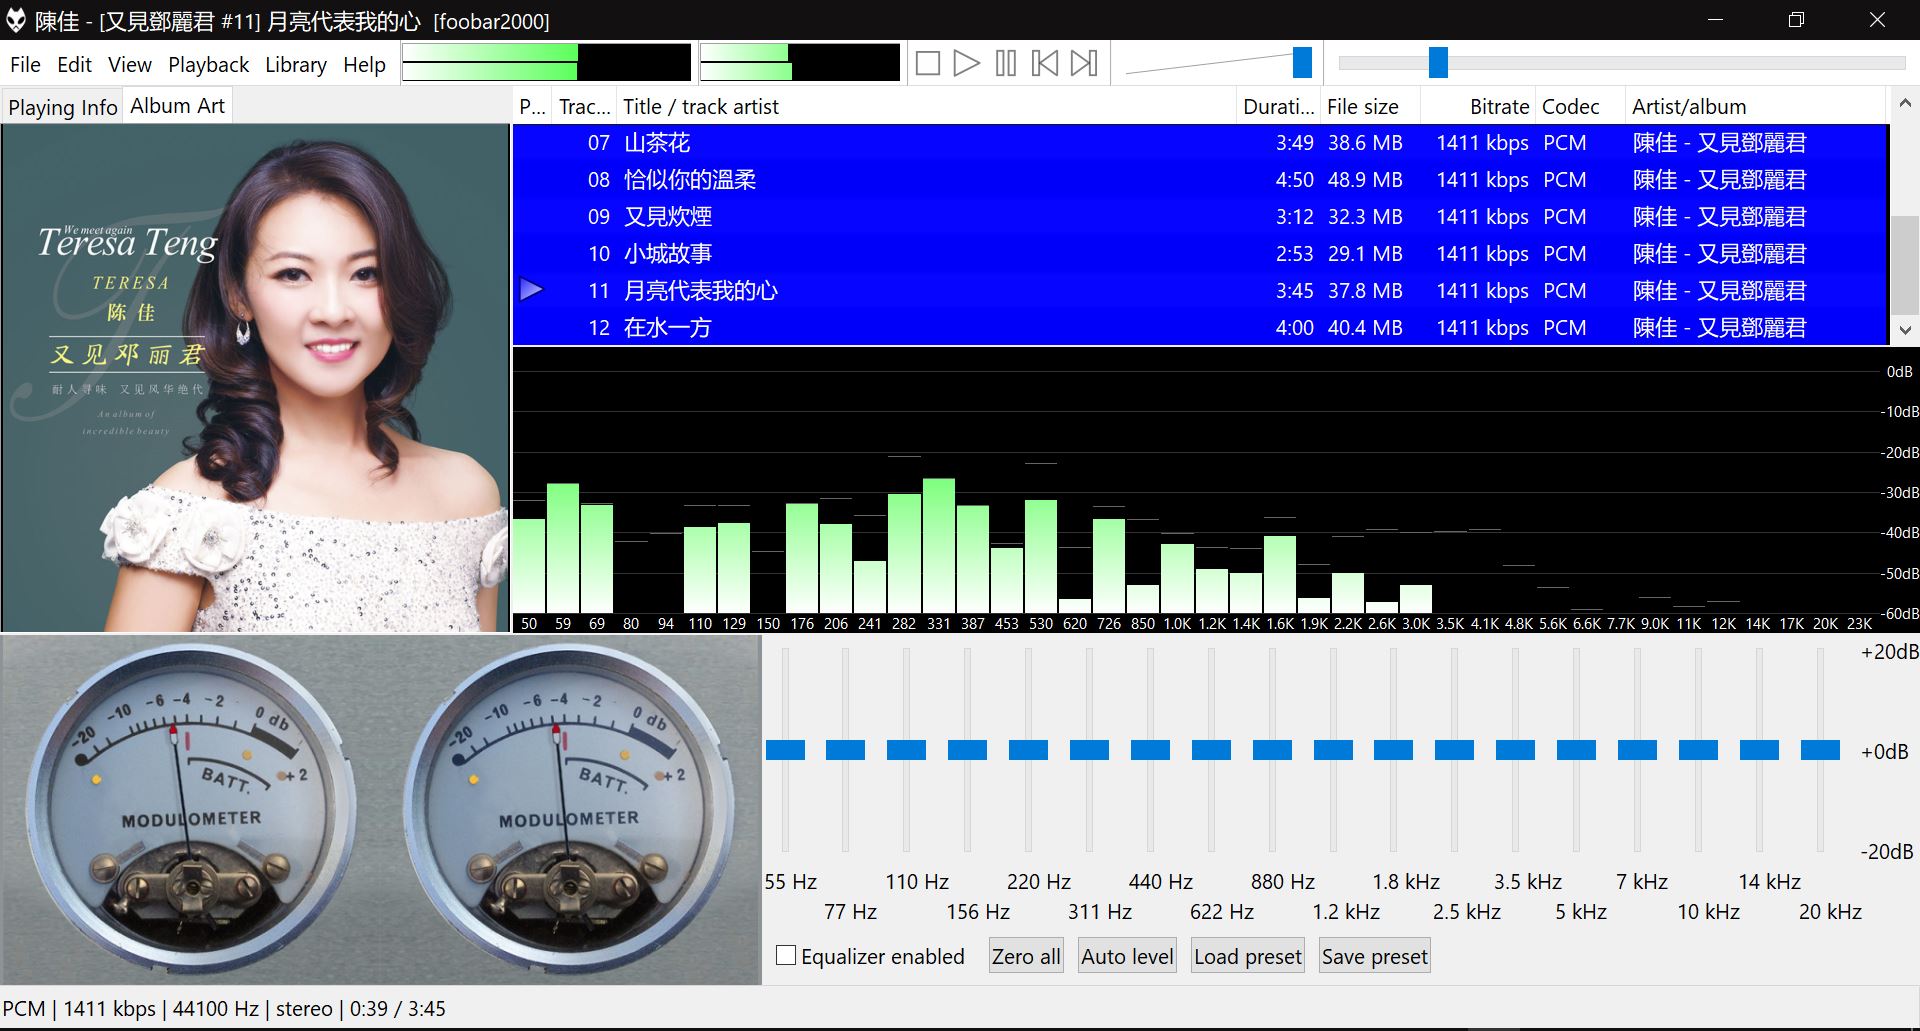Click the 3.5 kHz equalizer band slider

(1515, 750)
